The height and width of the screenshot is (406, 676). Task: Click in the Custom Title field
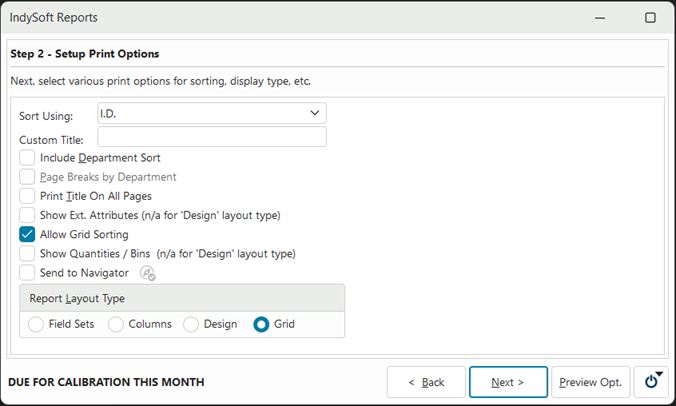(x=212, y=137)
